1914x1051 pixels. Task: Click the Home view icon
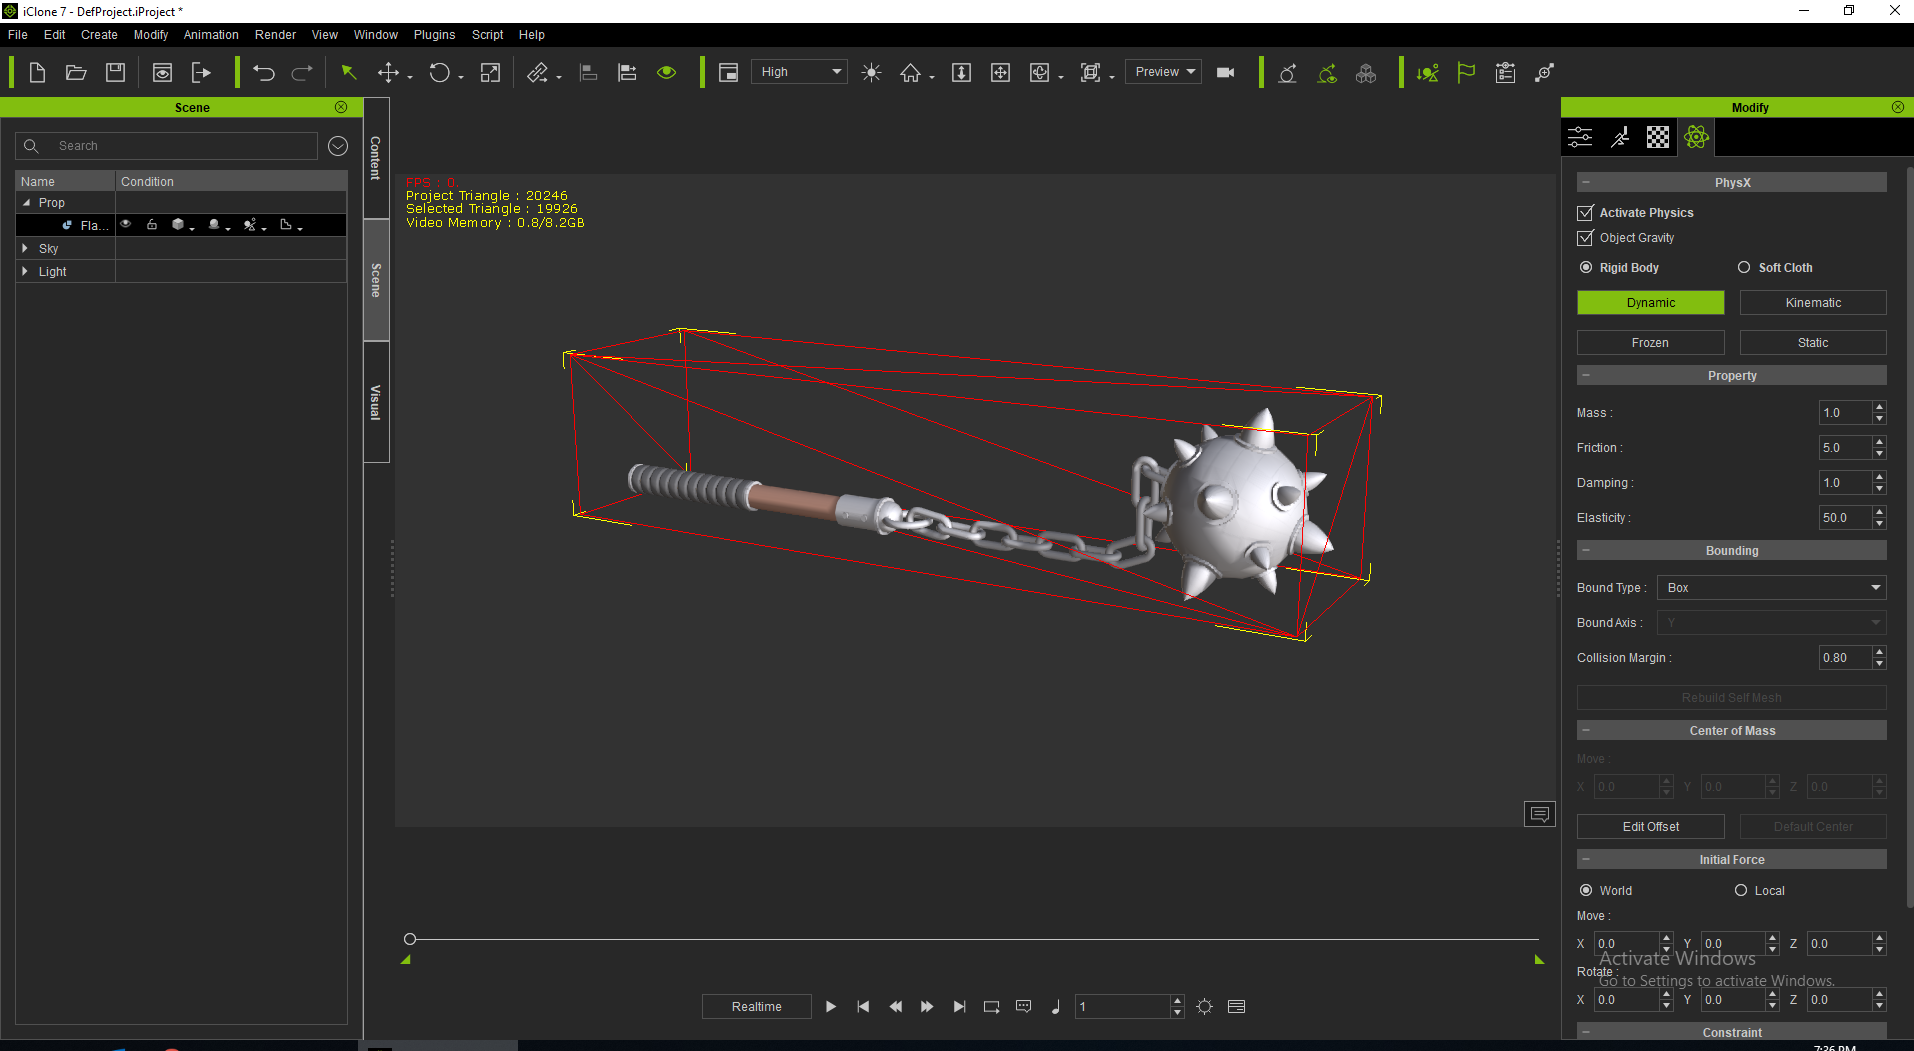click(x=910, y=72)
